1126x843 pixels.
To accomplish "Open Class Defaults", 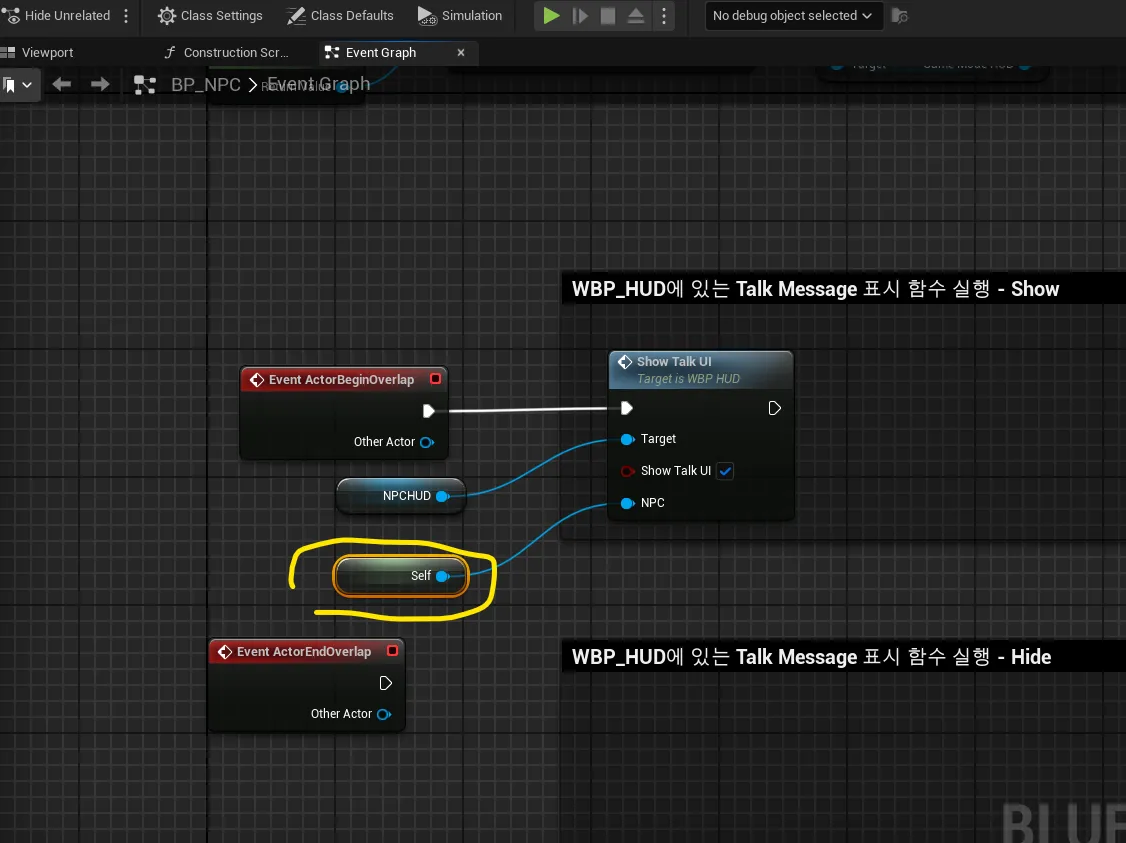I will pyautogui.click(x=340, y=15).
